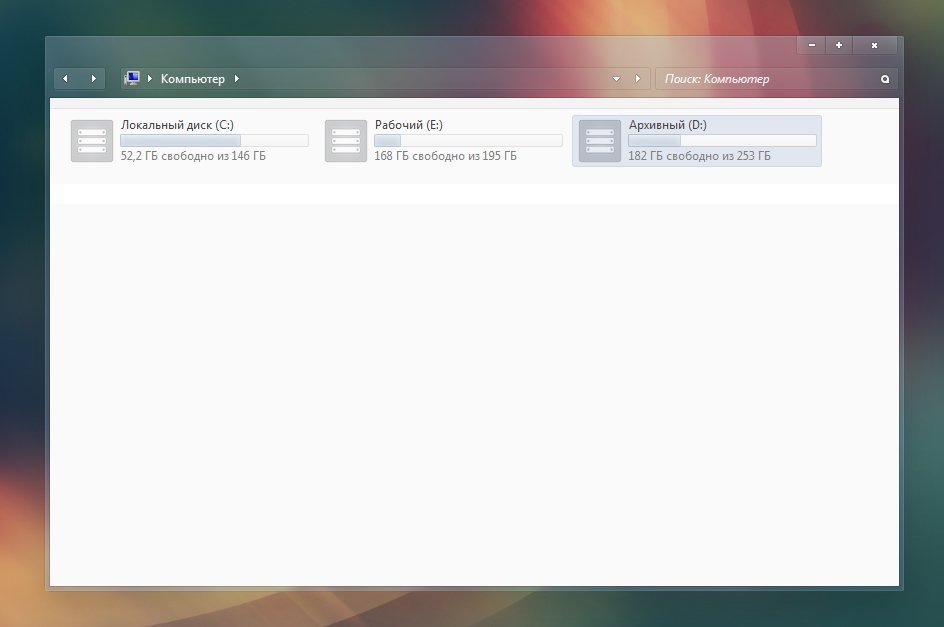
Task: Click the address bar go arrow
Action: tap(638, 78)
